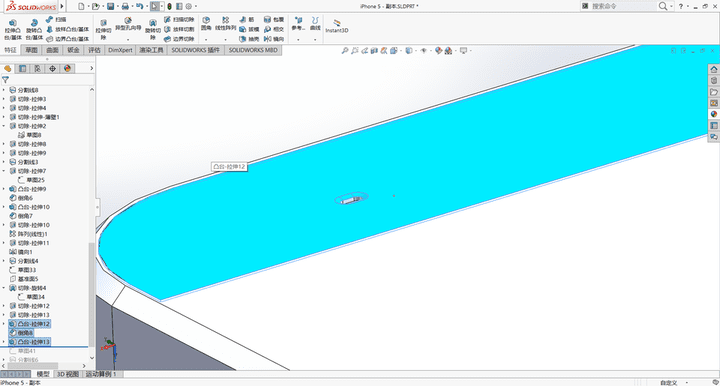The image size is (720, 386).
Task: Select the 圆角 fillet tool
Action: pos(206,24)
